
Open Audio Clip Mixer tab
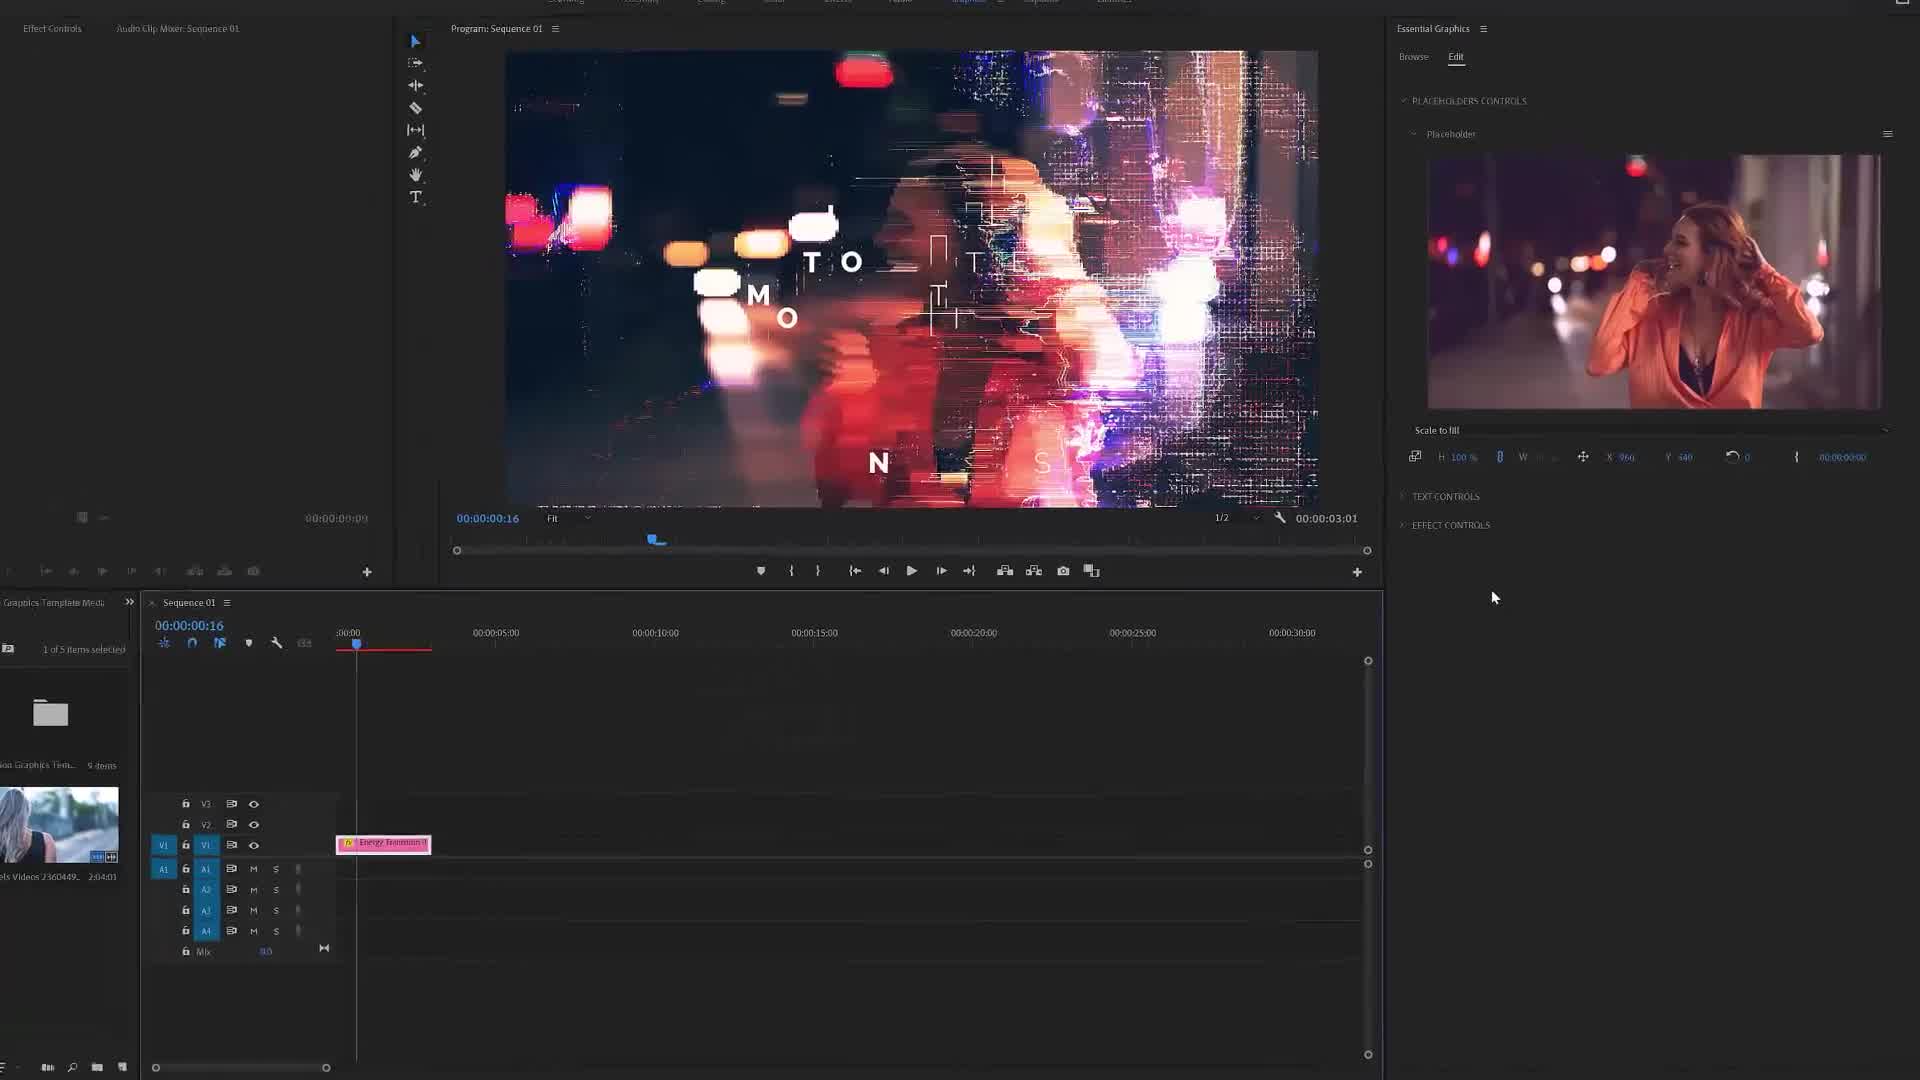178,29
